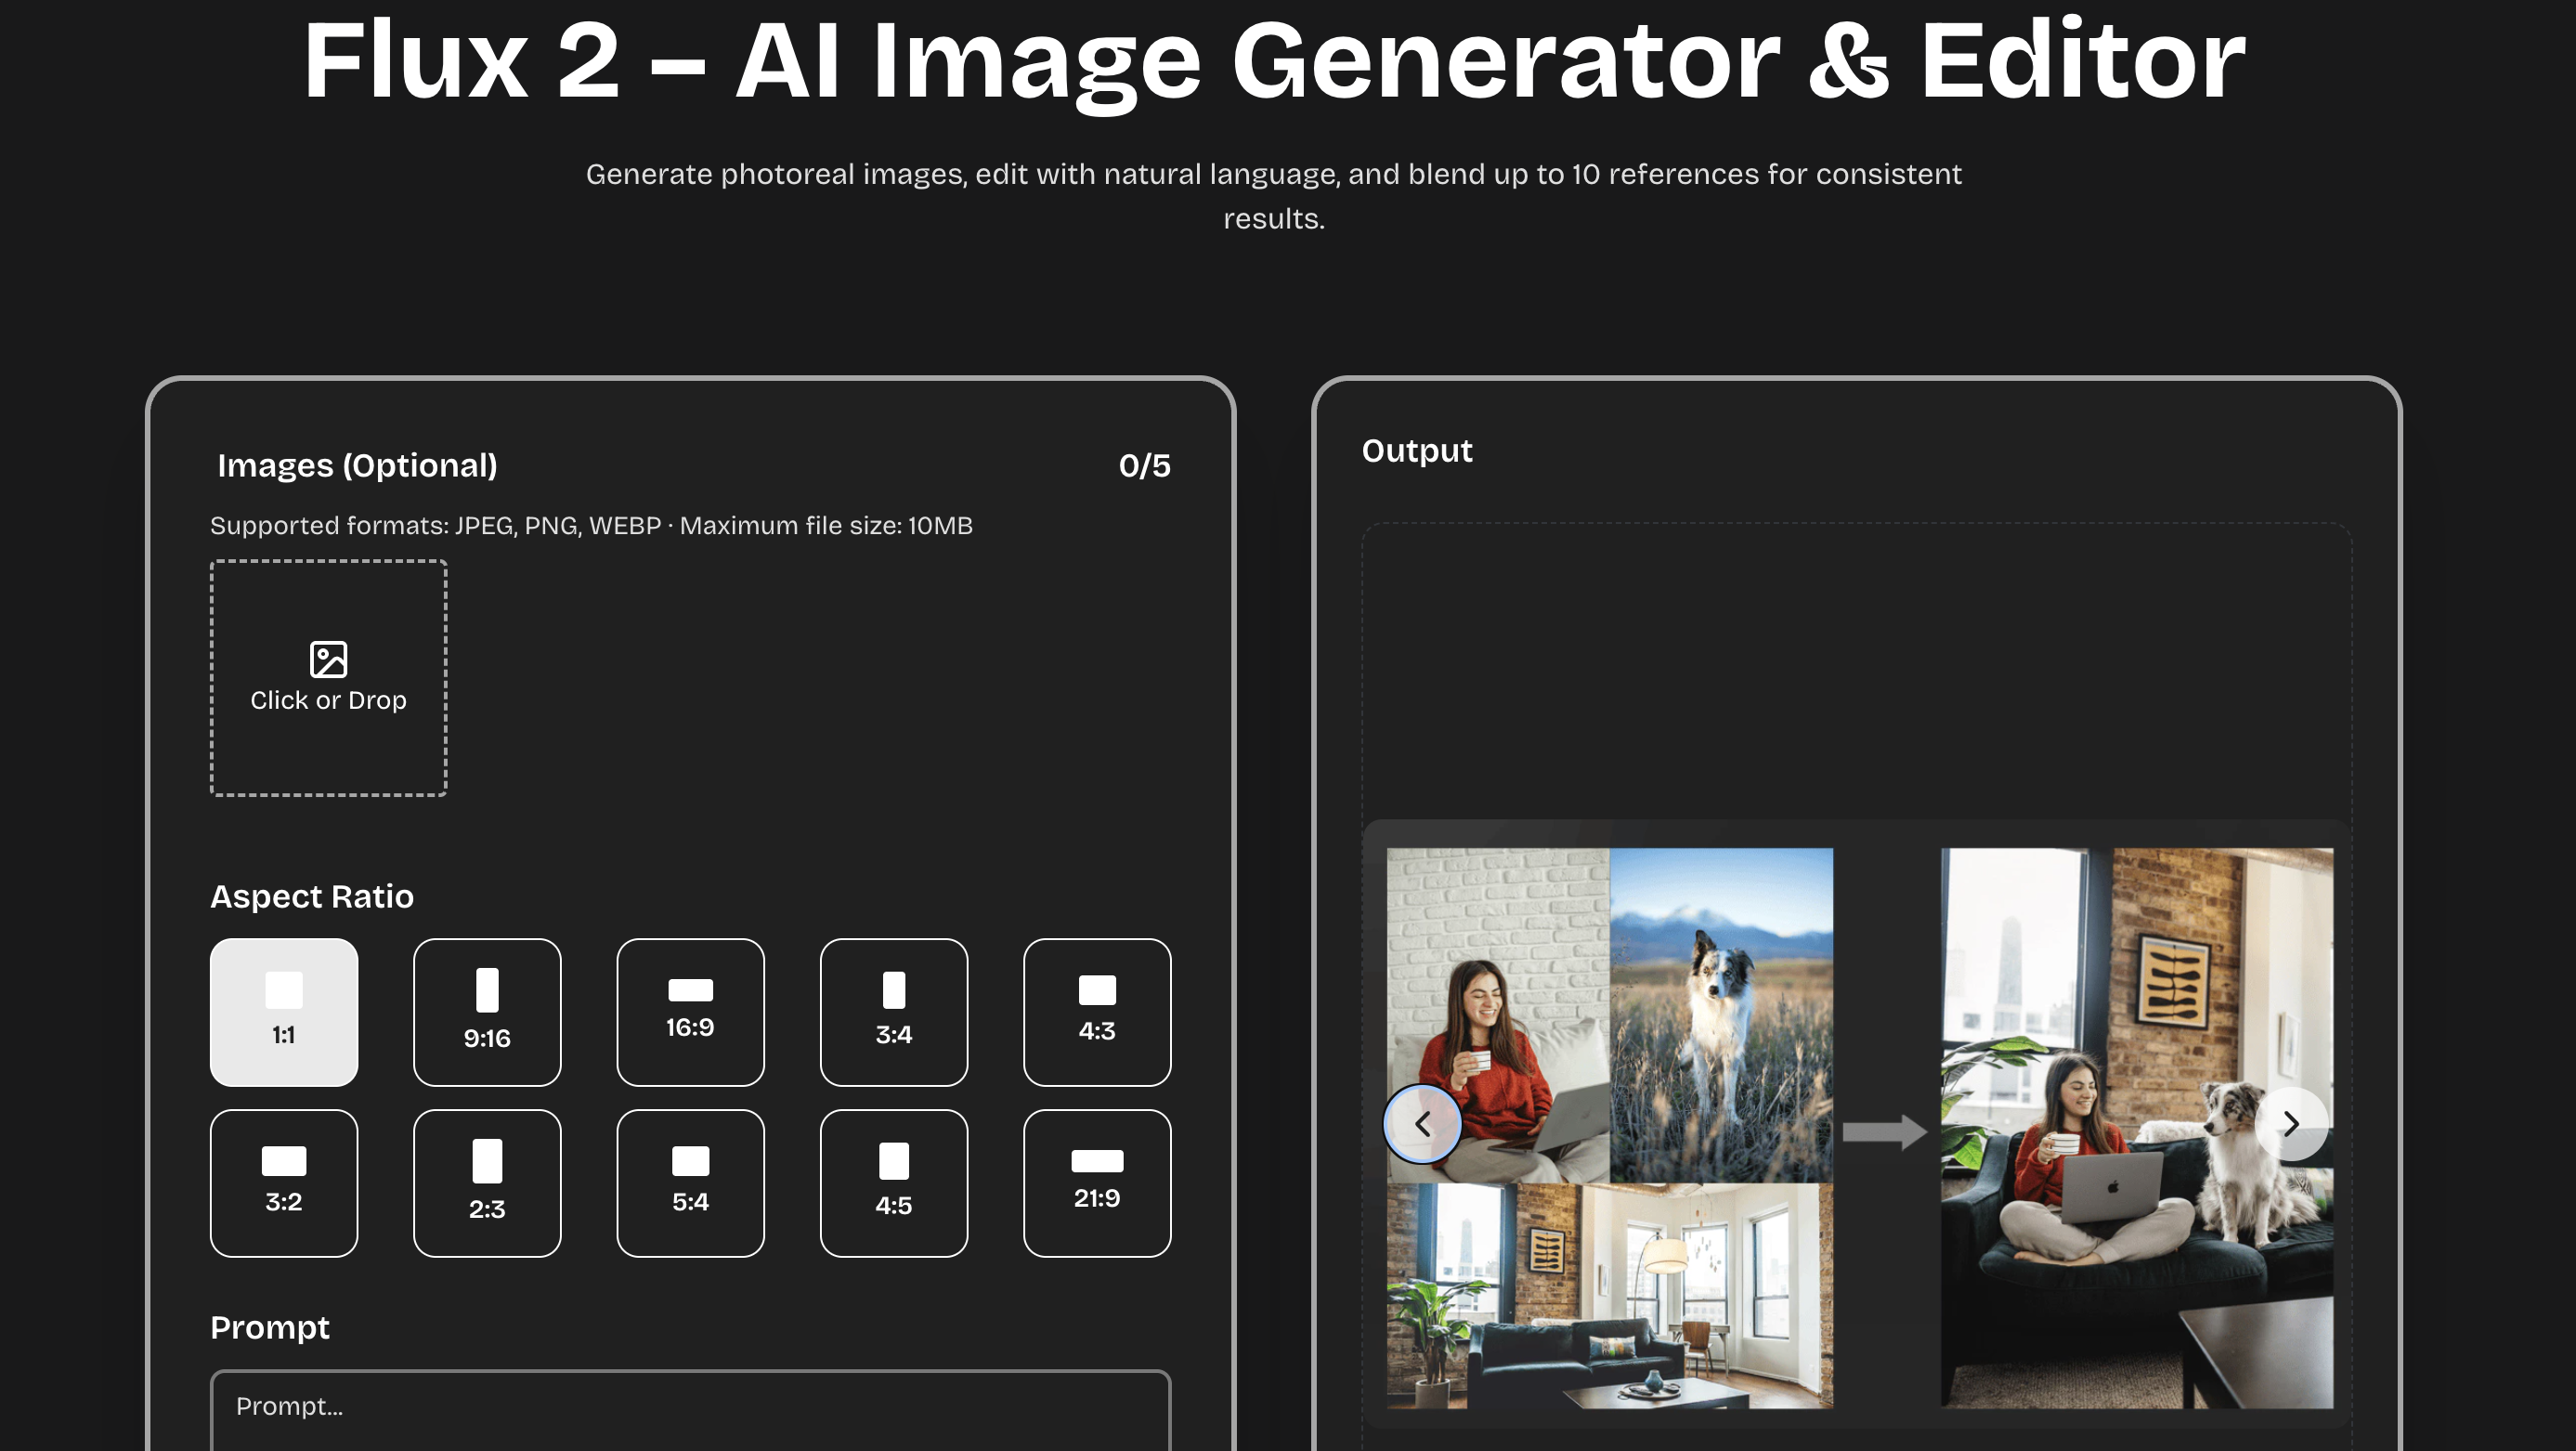Choose the 5:4 ratio option
This screenshot has height=1451, width=2576.
point(690,1183)
